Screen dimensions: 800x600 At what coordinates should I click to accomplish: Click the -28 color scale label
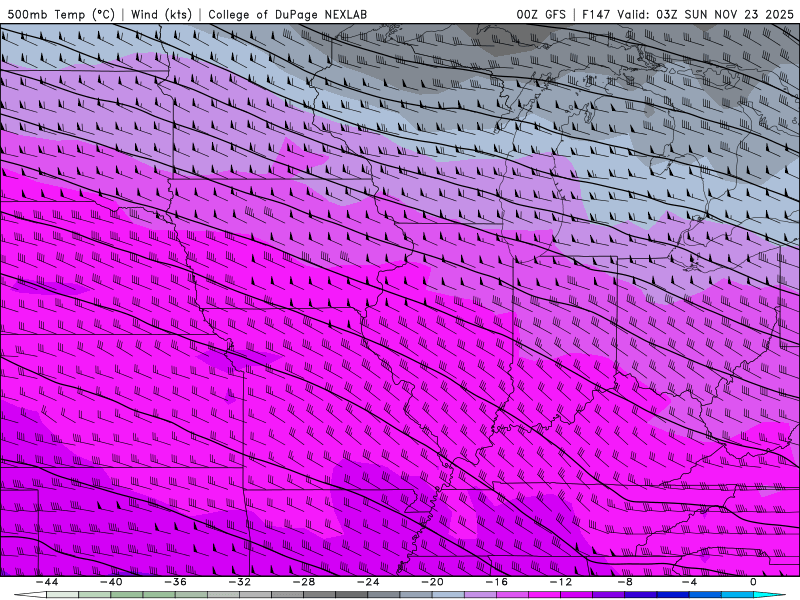pyautogui.click(x=304, y=582)
